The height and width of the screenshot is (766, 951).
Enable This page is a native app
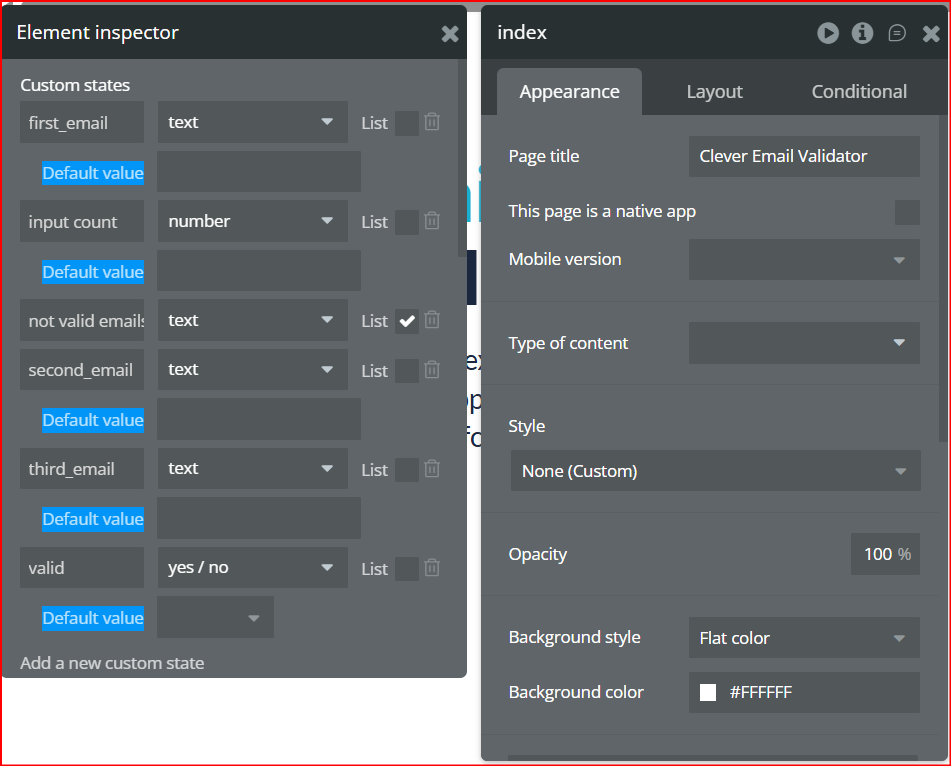coord(907,212)
